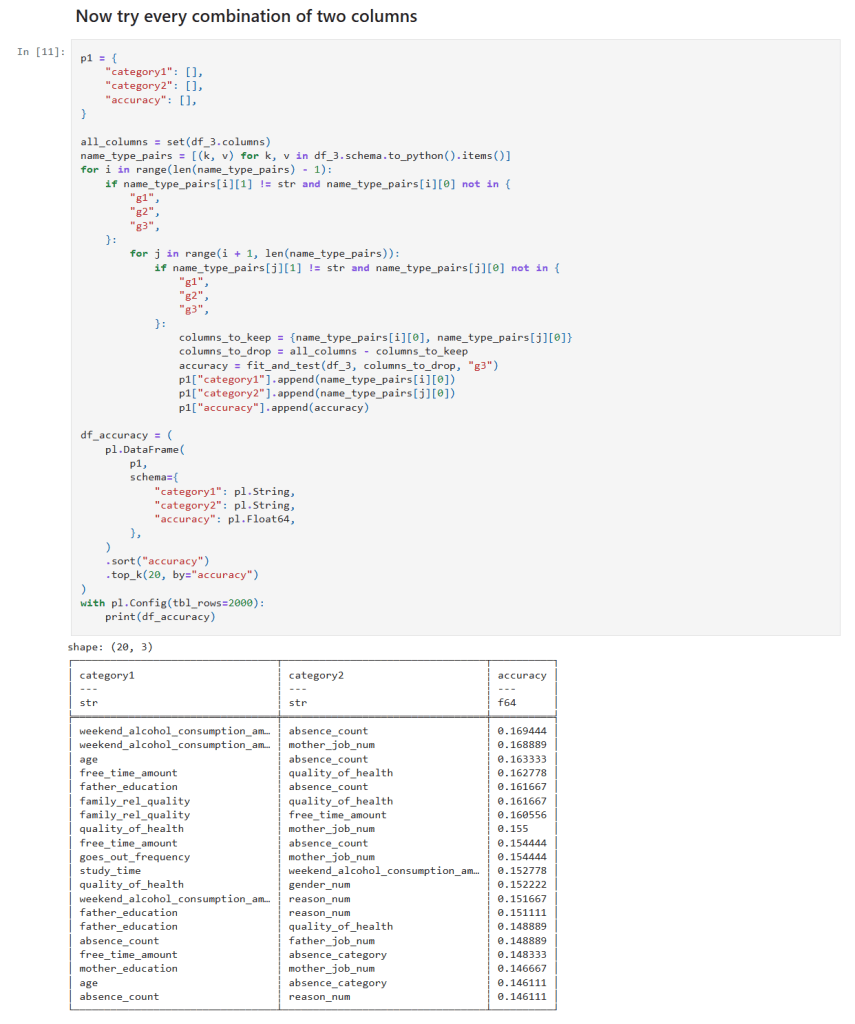Image resolution: width=855 pixels, height=1024 pixels.
Task: Select the In [11] cell prompt
Action: [40, 52]
